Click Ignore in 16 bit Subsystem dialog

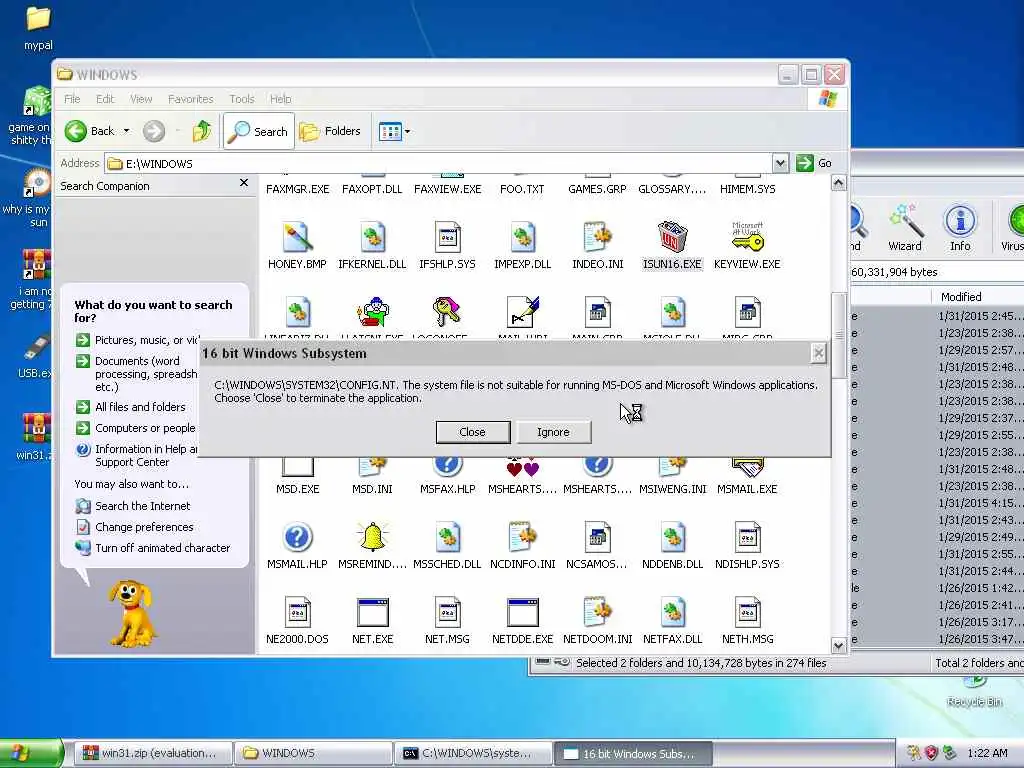pos(554,432)
